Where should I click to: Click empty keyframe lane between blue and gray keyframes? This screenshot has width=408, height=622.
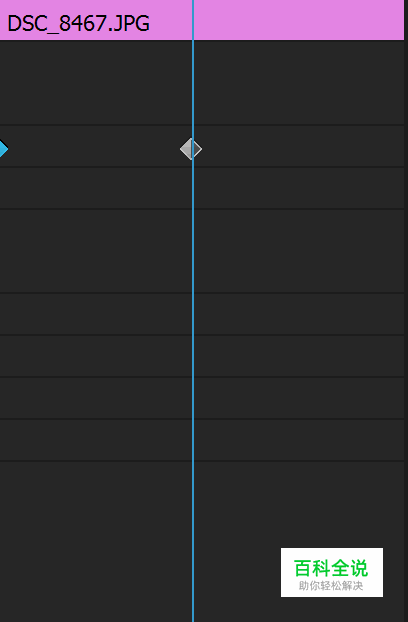point(94,147)
